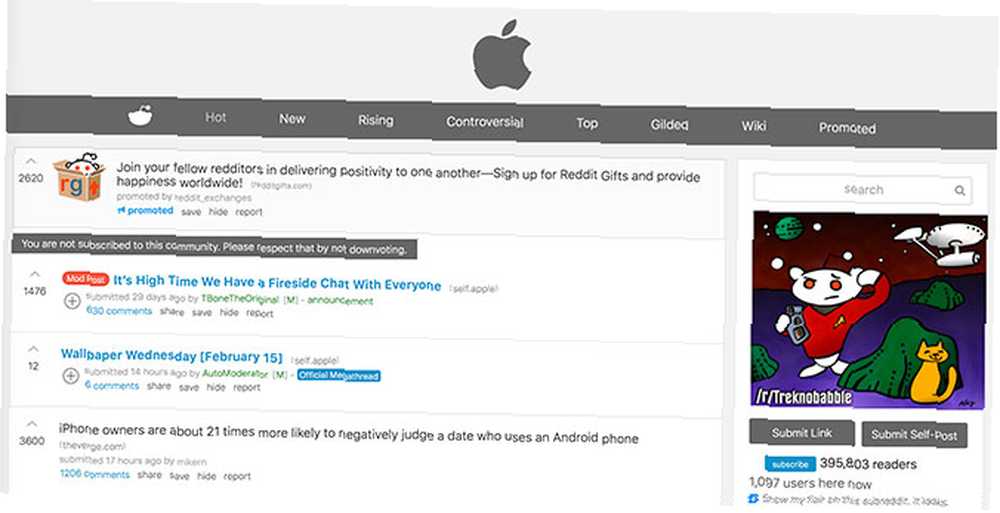Click the 2620 score on promoted post
This screenshot has width=1000, height=513.
[31, 178]
